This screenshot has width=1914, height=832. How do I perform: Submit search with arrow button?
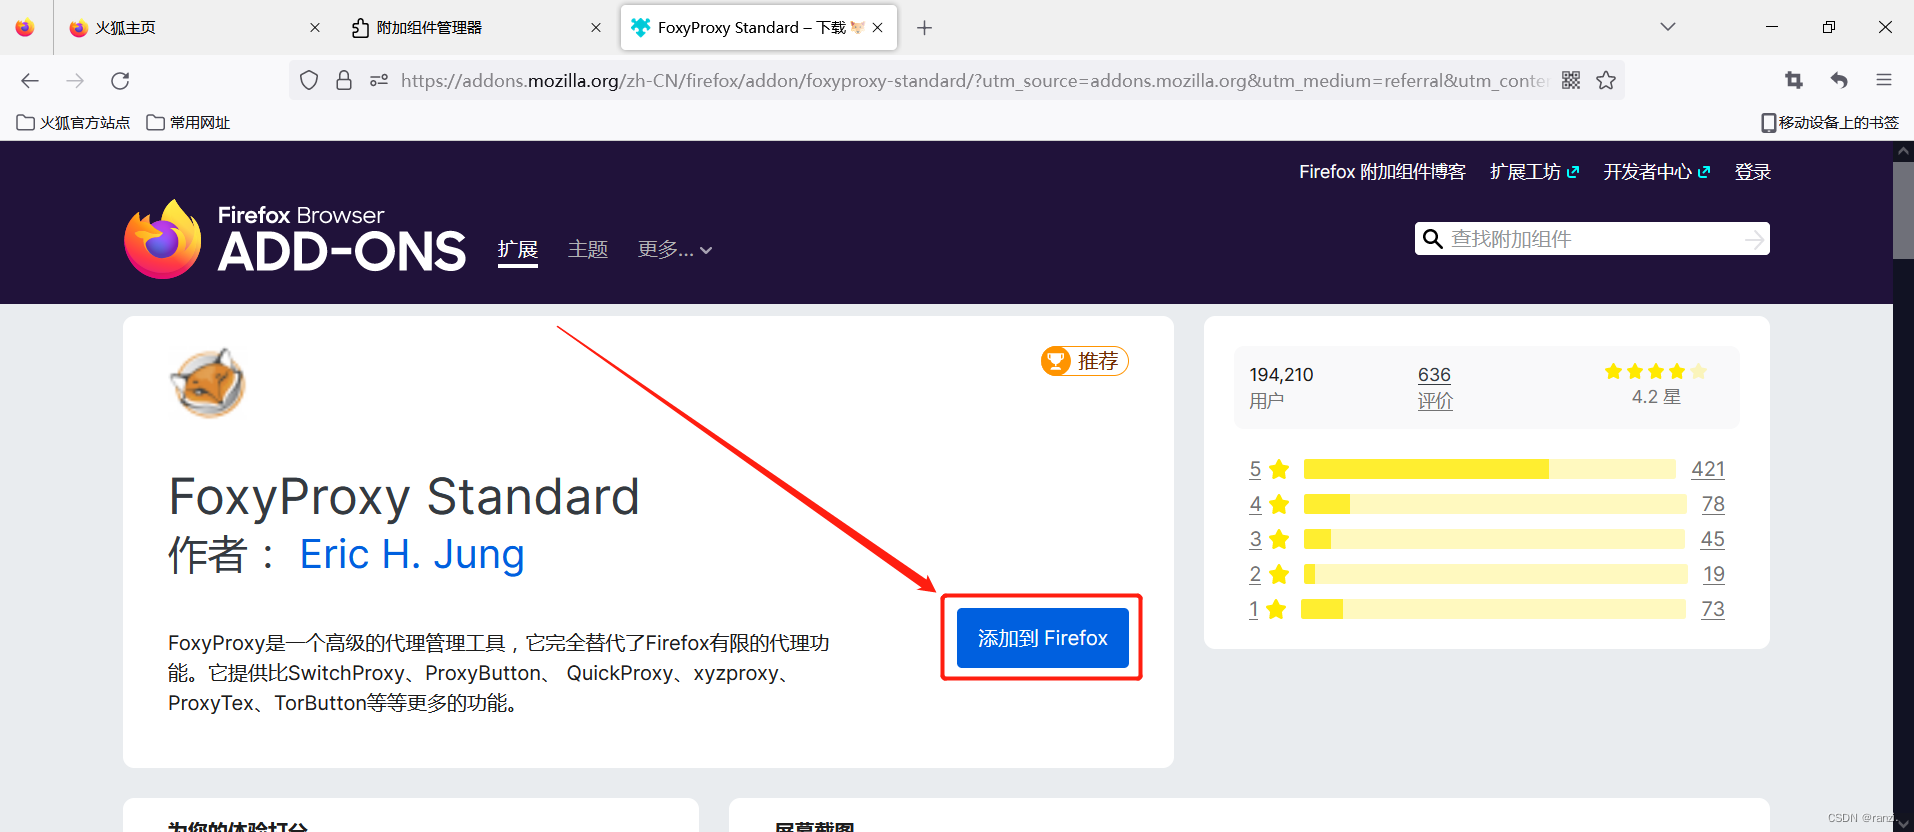[x=1754, y=239]
